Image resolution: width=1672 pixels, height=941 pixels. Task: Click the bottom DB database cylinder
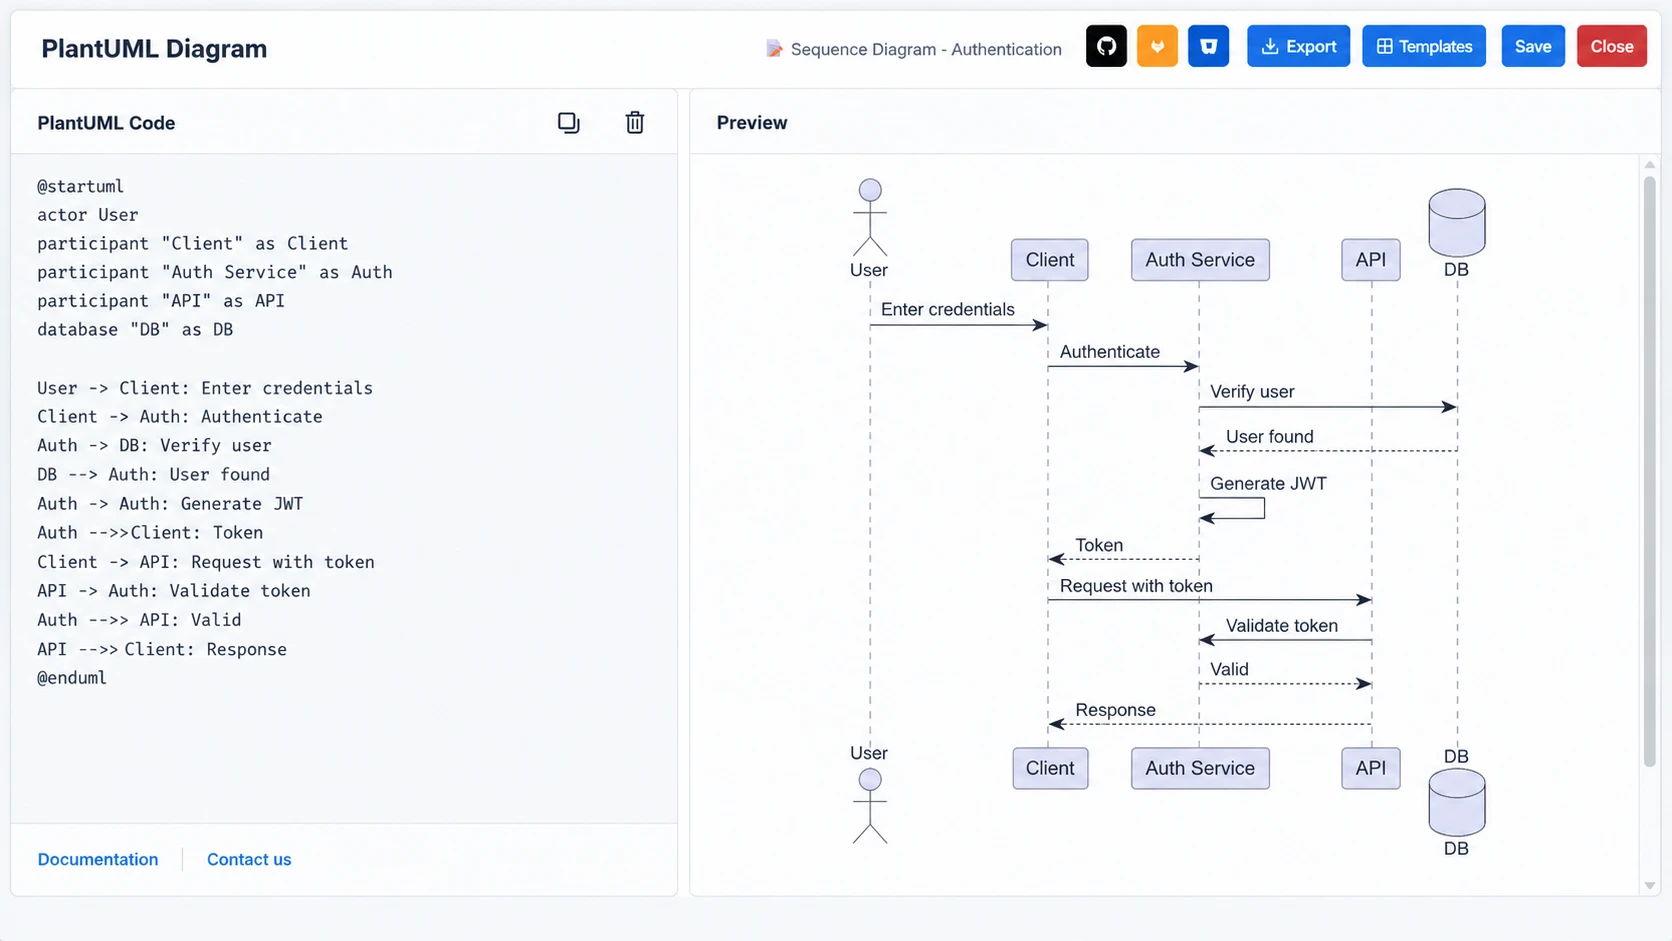(1457, 803)
